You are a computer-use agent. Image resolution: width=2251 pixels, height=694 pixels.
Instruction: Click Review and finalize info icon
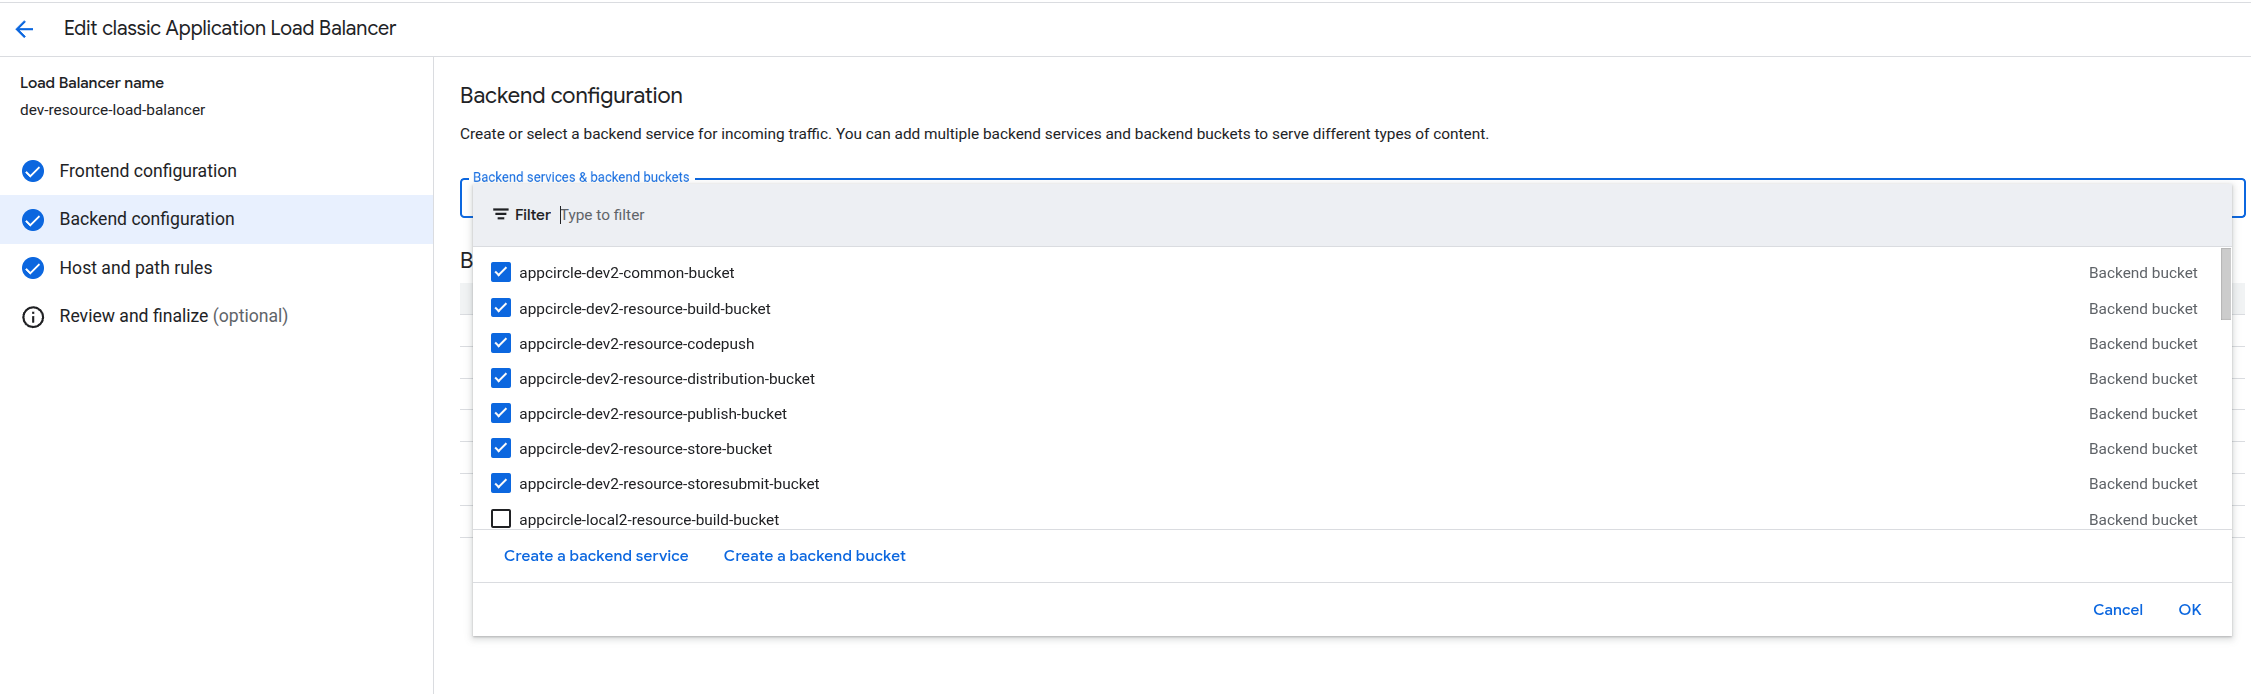pyautogui.click(x=33, y=317)
